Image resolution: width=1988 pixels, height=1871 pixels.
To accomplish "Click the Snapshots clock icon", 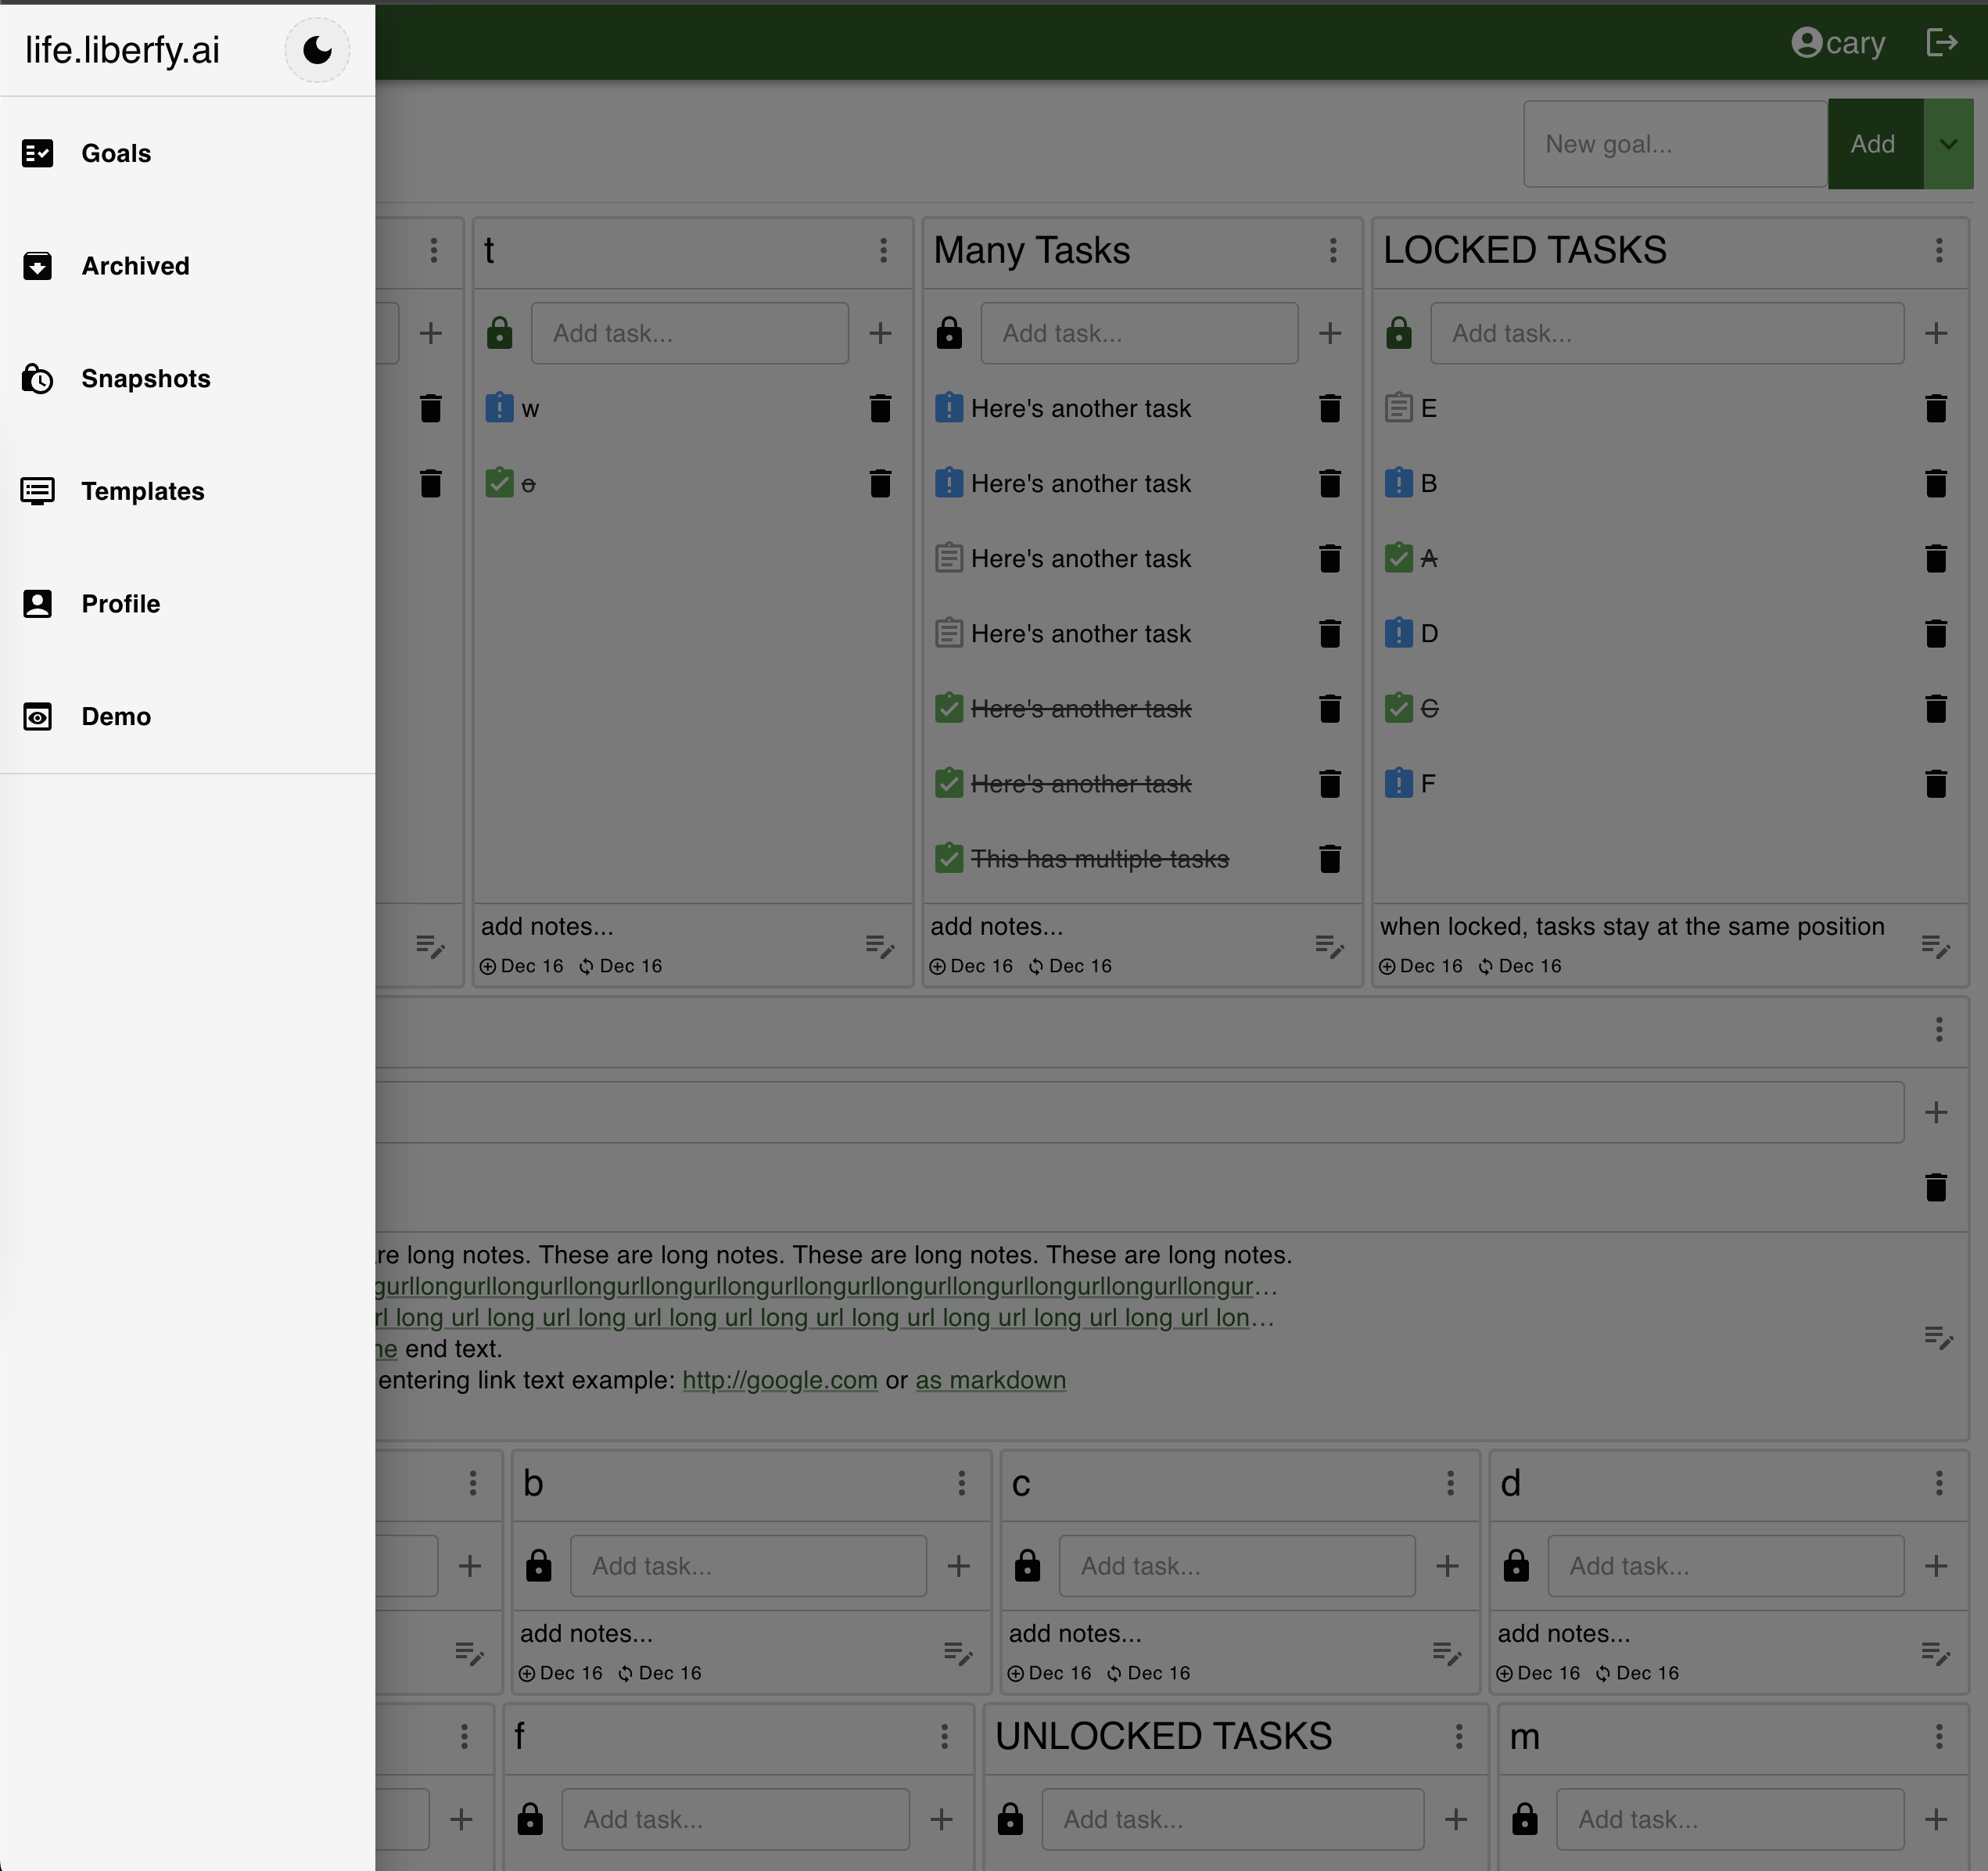I will click(x=38, y=379).
